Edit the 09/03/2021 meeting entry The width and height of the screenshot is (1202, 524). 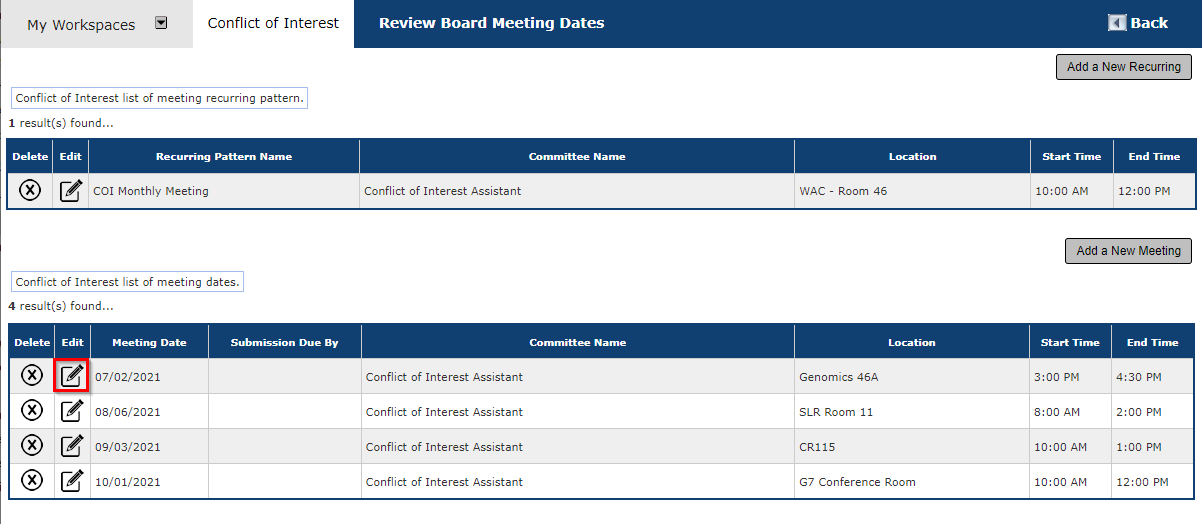point(72,446)
